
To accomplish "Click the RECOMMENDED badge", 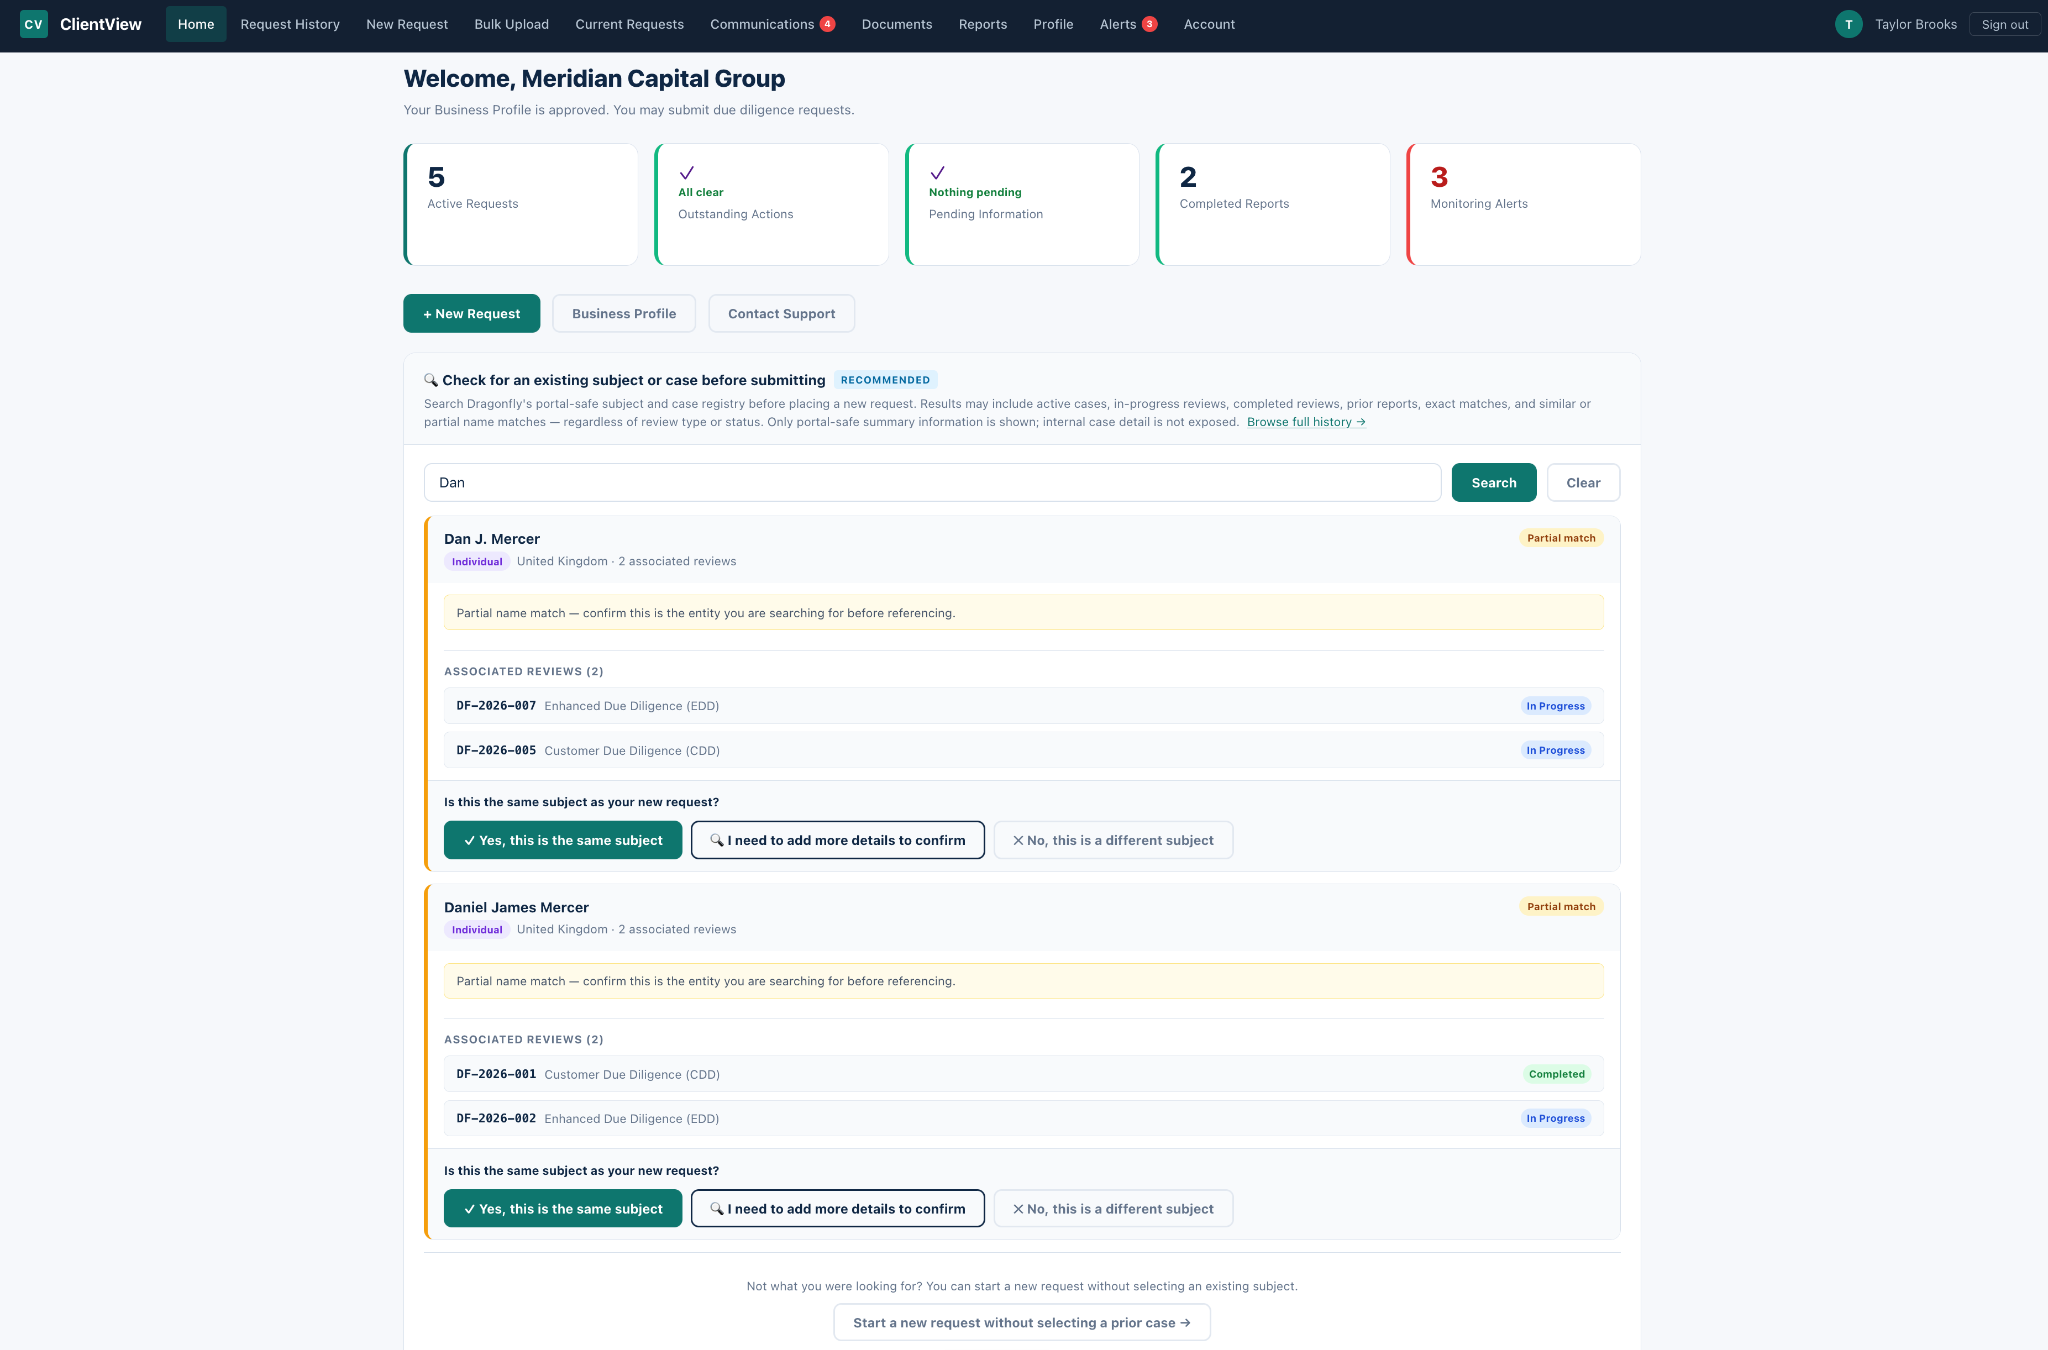I will pos(885,380).
